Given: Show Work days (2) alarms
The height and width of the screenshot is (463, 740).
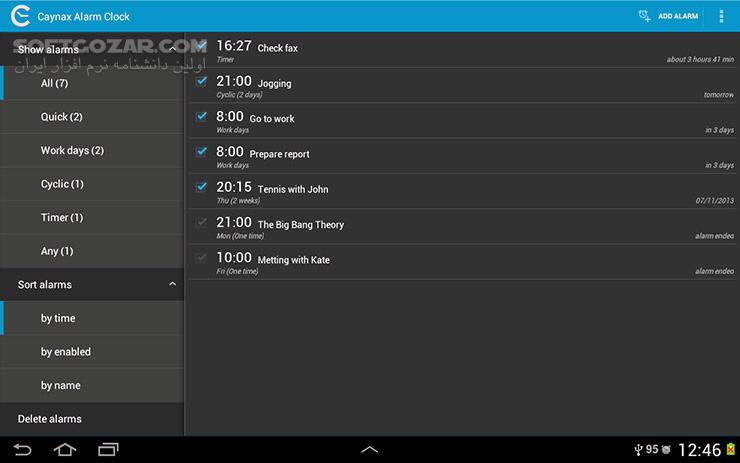Looking at the screenshot, I should coord(92,151).
